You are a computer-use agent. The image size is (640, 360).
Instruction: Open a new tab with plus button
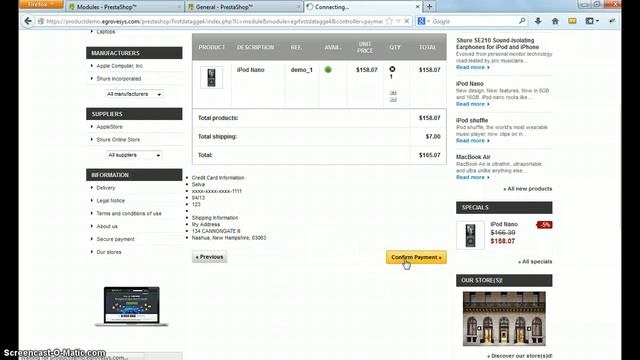pos(429,7)
